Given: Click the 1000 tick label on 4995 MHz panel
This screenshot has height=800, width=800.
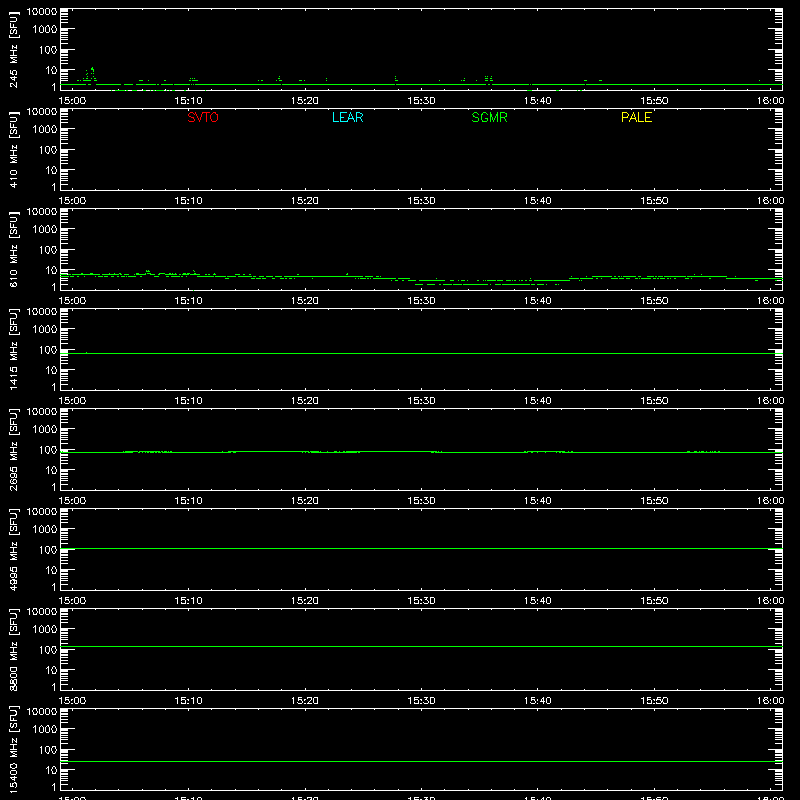Looking at the screenshot, I should pos(45,530).
